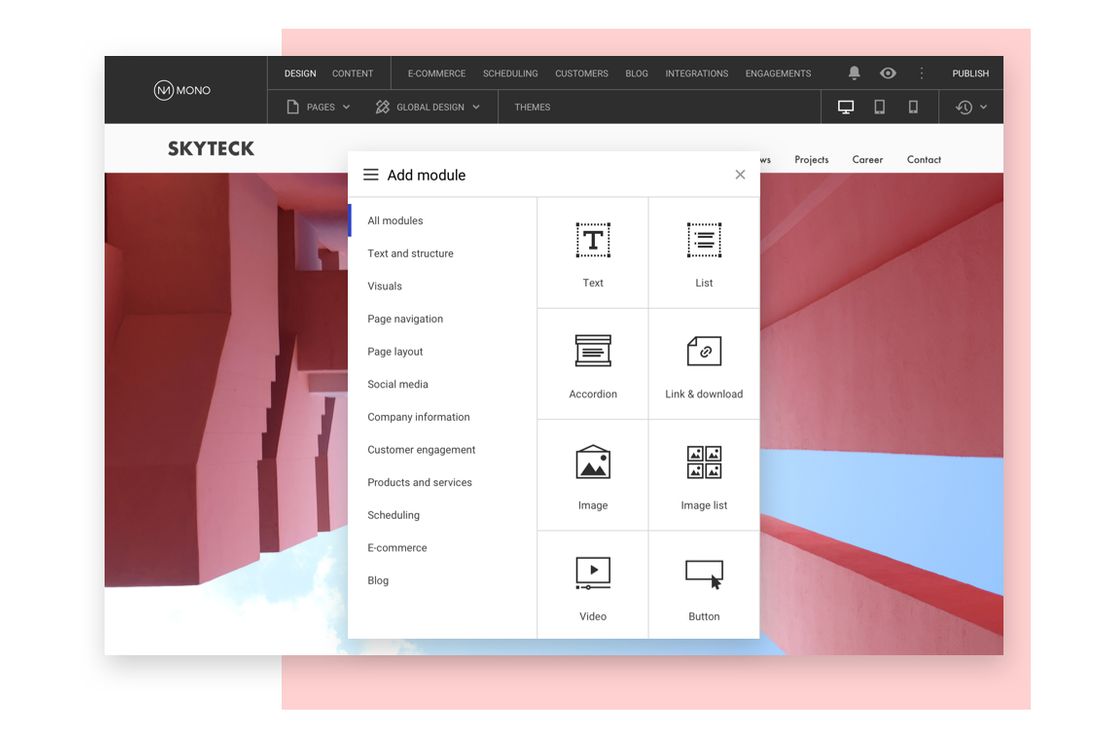
Task: Click the Publish button
Action: (970, 73)
